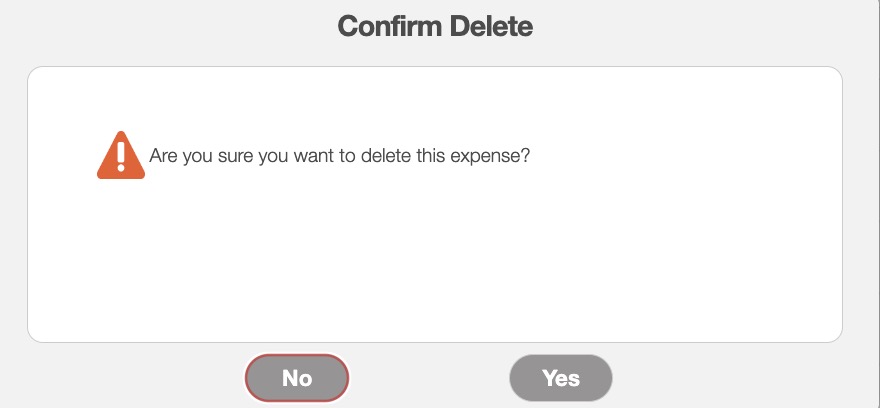The width and height of the screenshot is (880, 408).
Task: Cancel deletion by choosing No
Action: (x=297, y=378)
